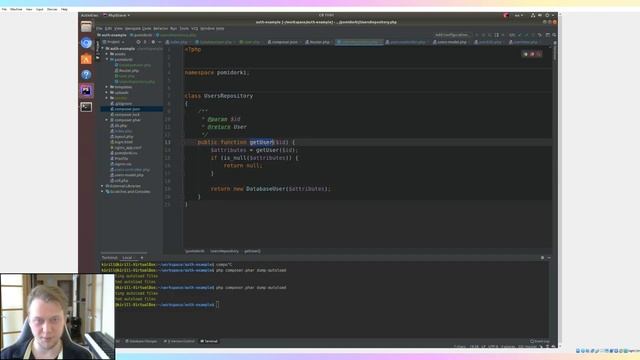
Task: Hide the Terminal panel
Action: point(549,258)
